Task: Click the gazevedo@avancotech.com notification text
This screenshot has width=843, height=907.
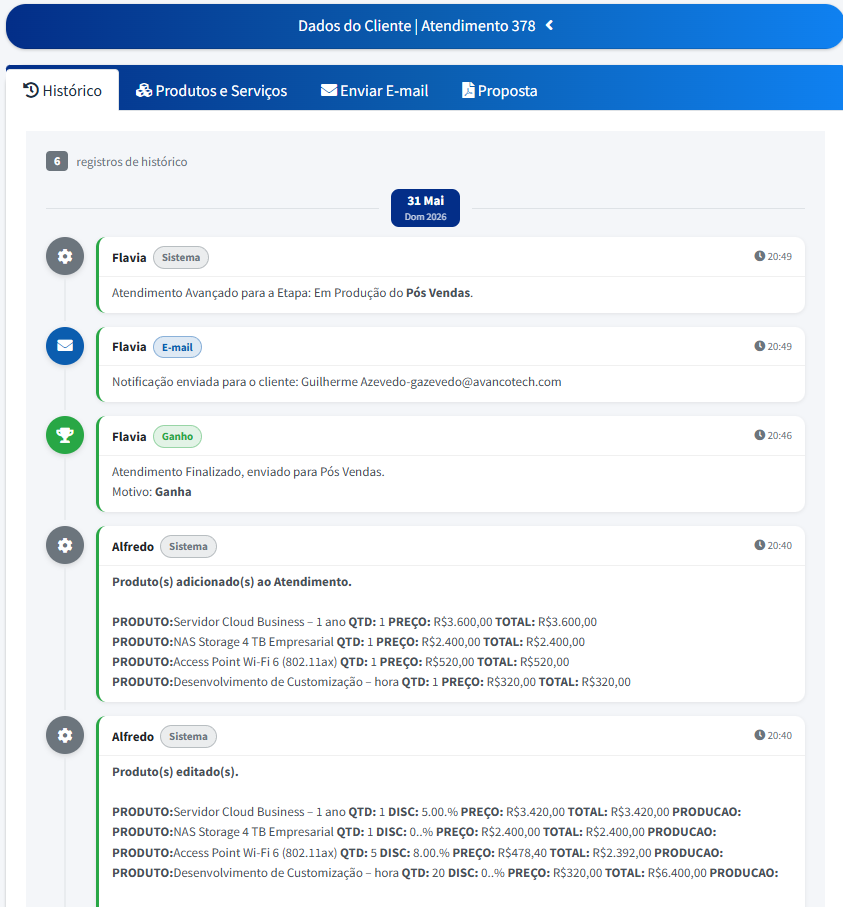Action: tap(337, 382)
